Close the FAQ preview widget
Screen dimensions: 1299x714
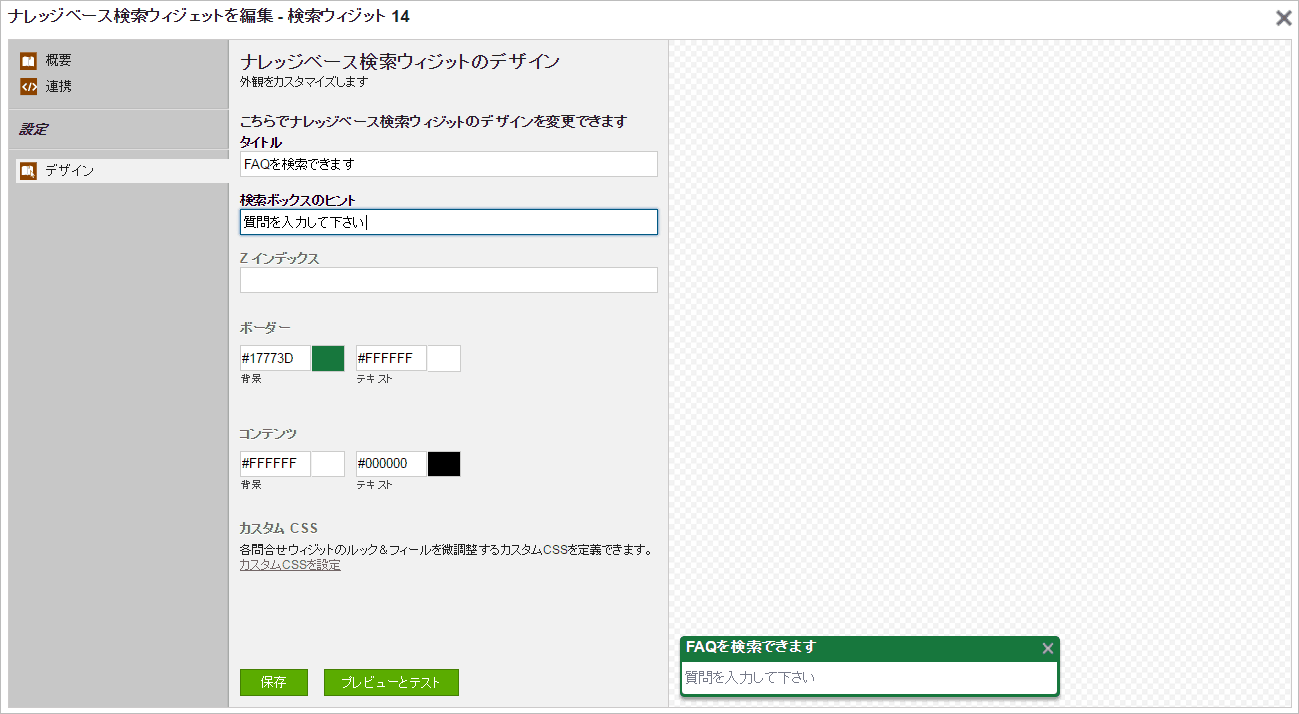click(x=1047, y=648)
